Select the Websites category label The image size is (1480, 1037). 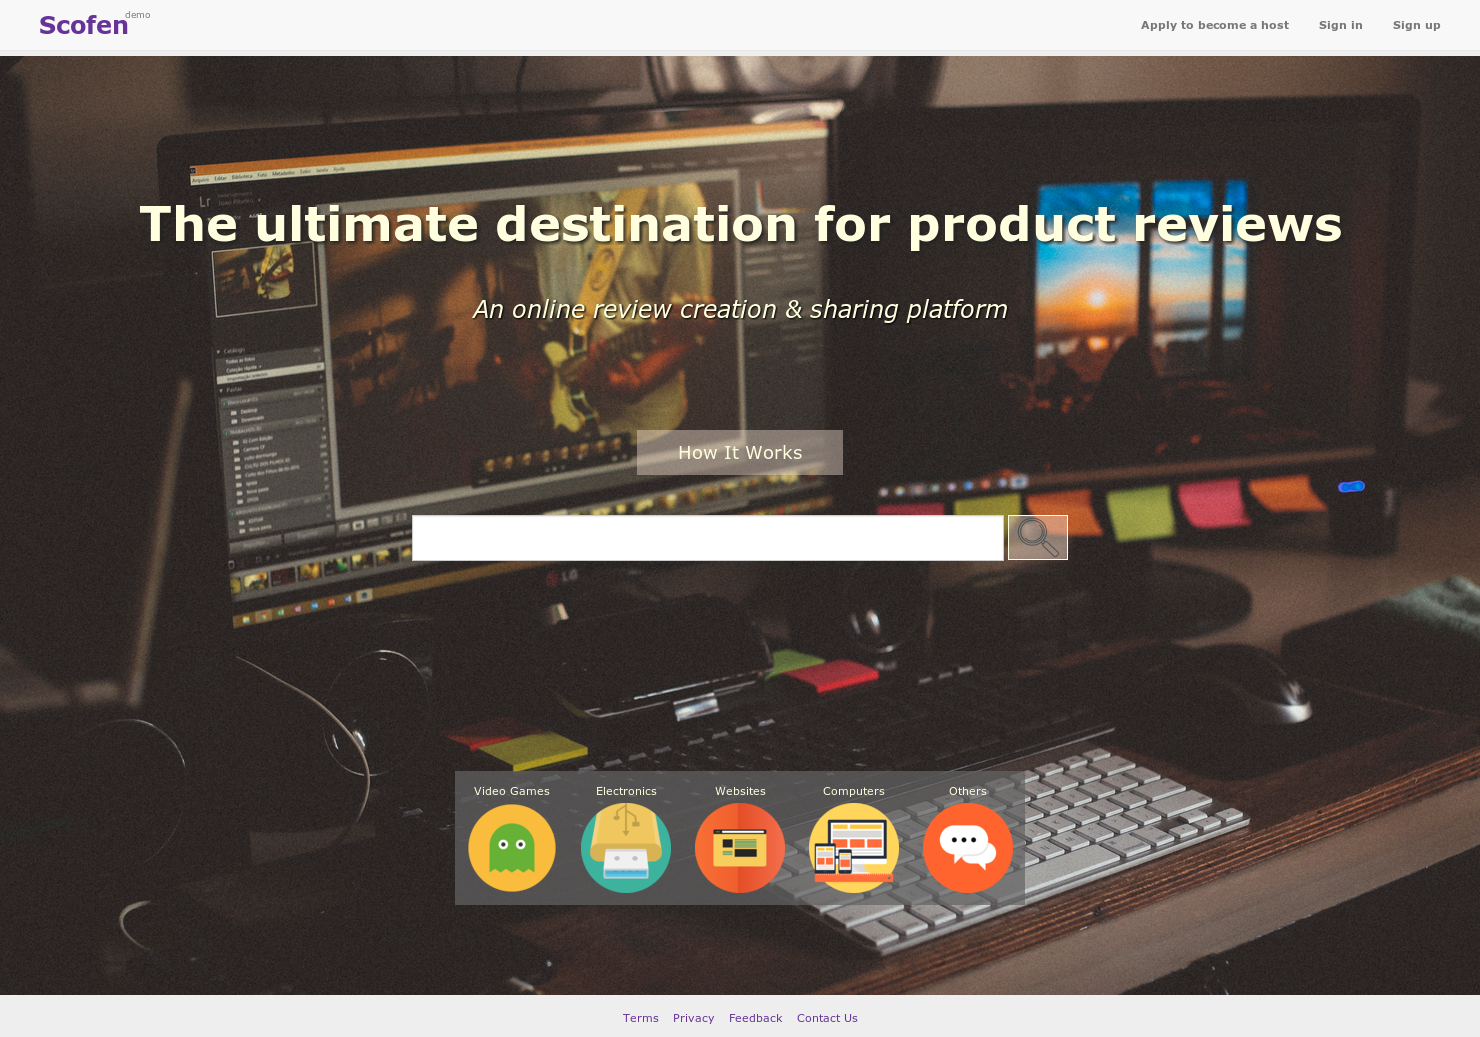740,791
